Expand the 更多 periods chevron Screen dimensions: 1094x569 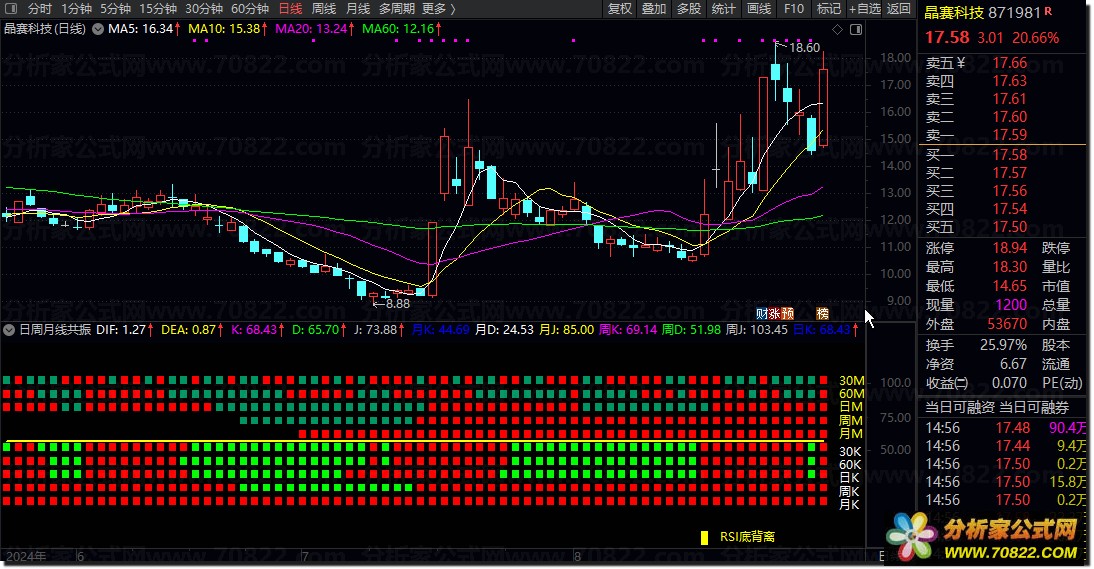454,9
